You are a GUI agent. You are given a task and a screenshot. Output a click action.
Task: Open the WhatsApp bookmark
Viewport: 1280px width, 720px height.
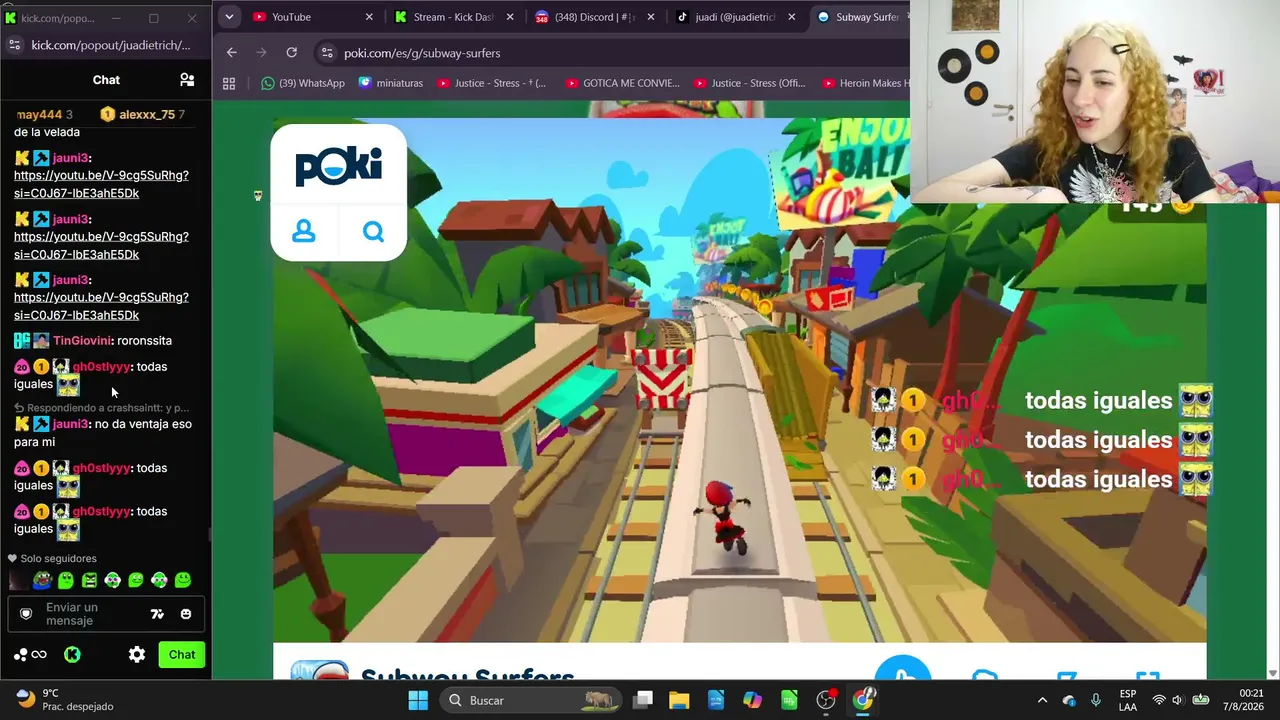click(303, 83)
